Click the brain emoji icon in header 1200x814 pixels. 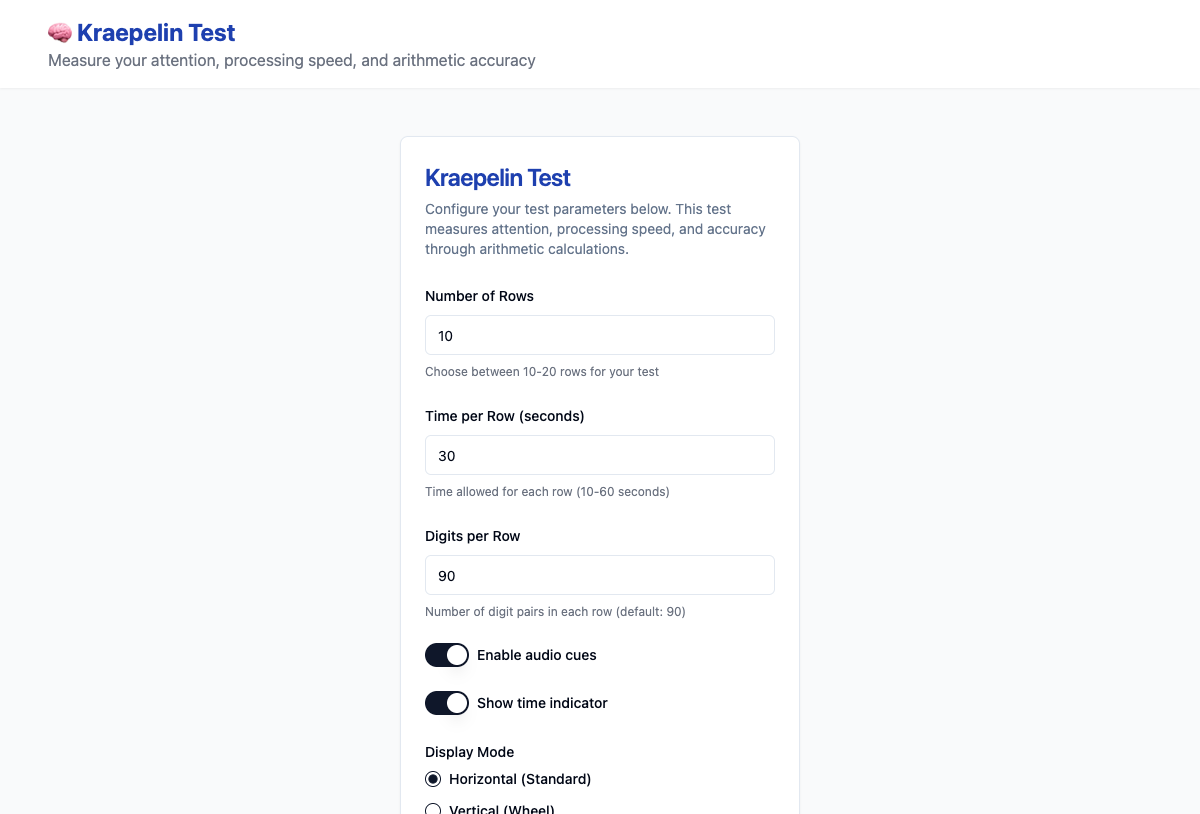click(x=60, y=33)
